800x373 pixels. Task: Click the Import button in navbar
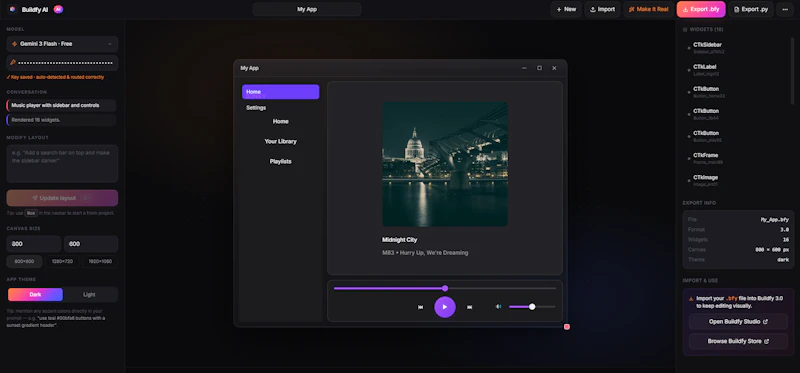tap(603, 9)
